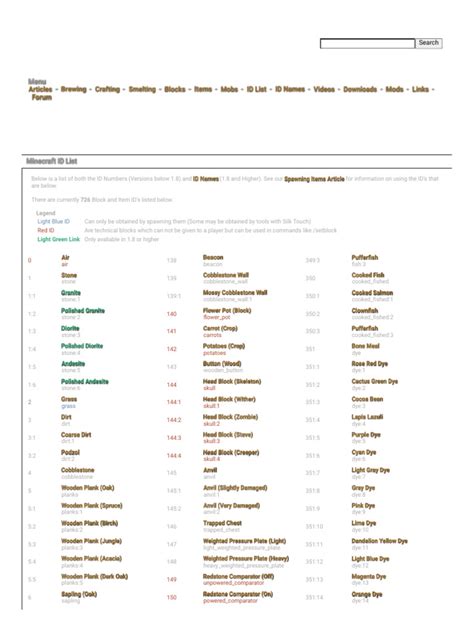Click the Beacon item link

coord(213,258)
